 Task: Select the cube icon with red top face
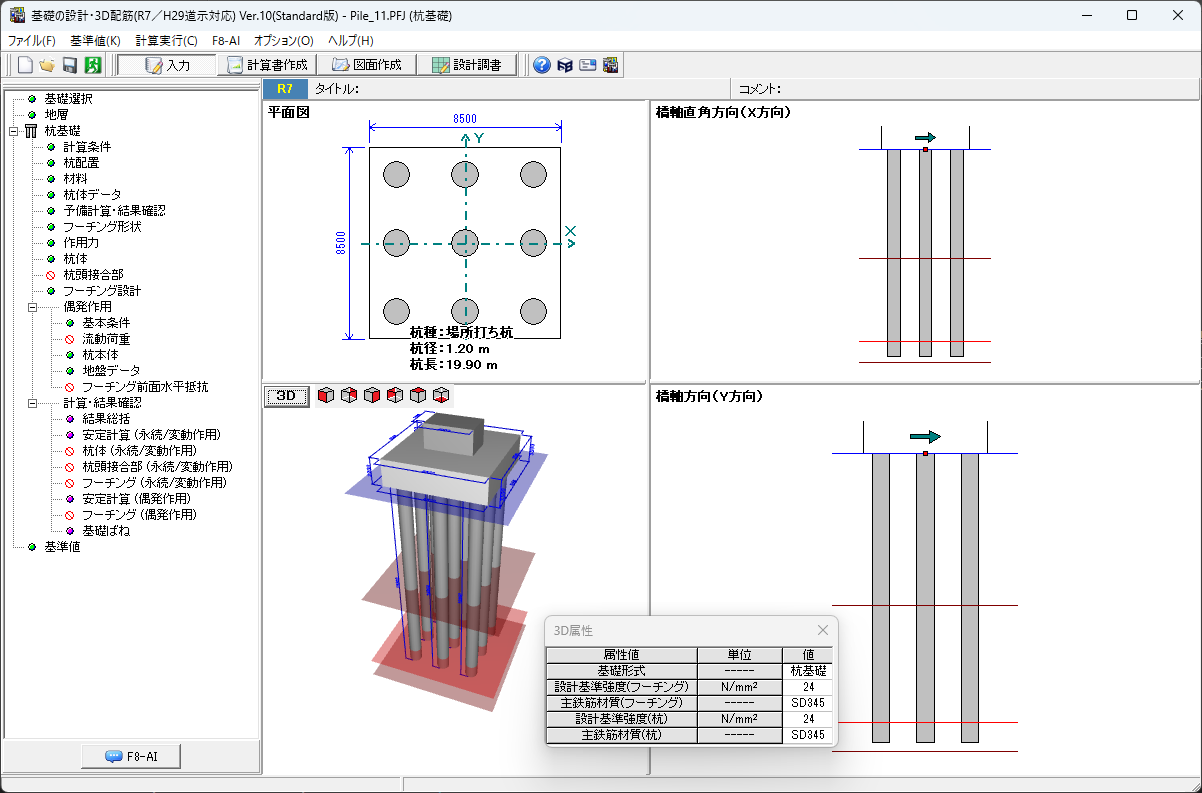[x=418, y=395]
